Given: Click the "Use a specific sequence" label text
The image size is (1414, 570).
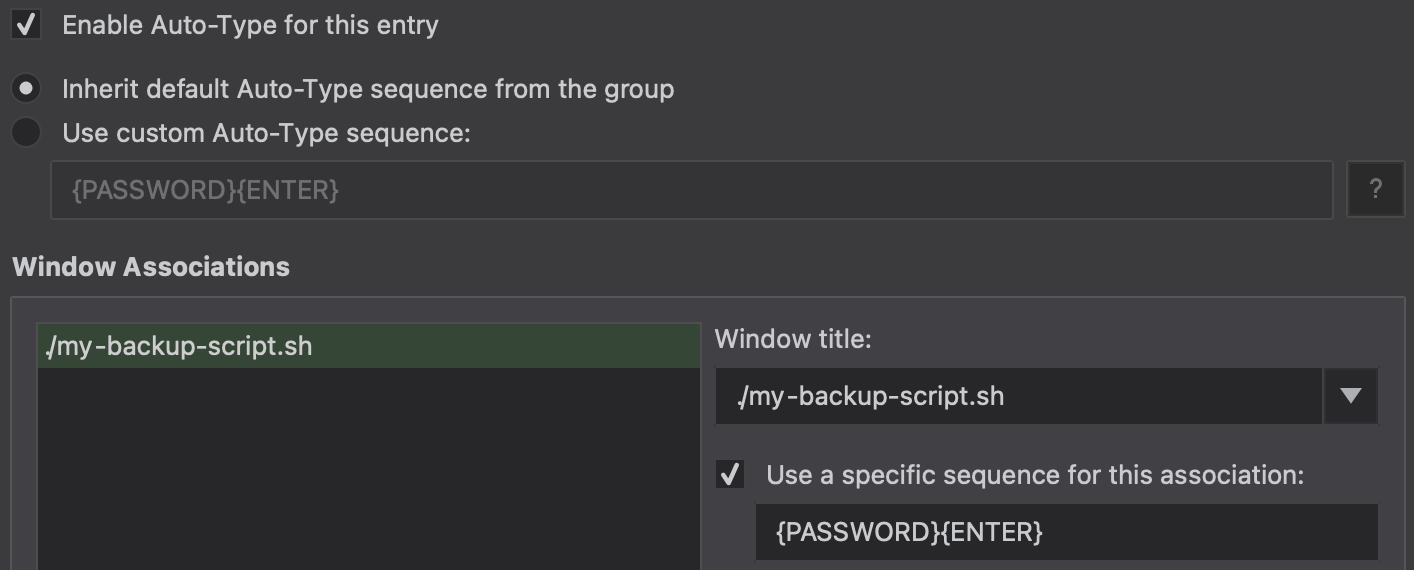Looking at the screenshot, I should pyautogui.click(x=1035, y=474).
